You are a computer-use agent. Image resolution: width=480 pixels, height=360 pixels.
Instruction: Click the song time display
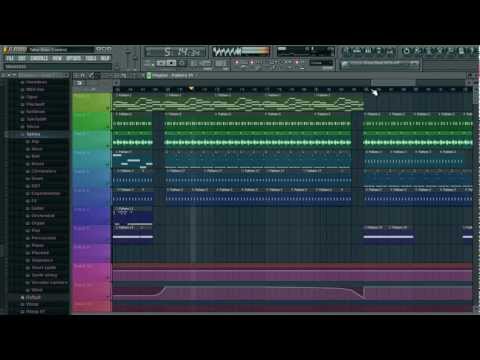click(176, 52)
